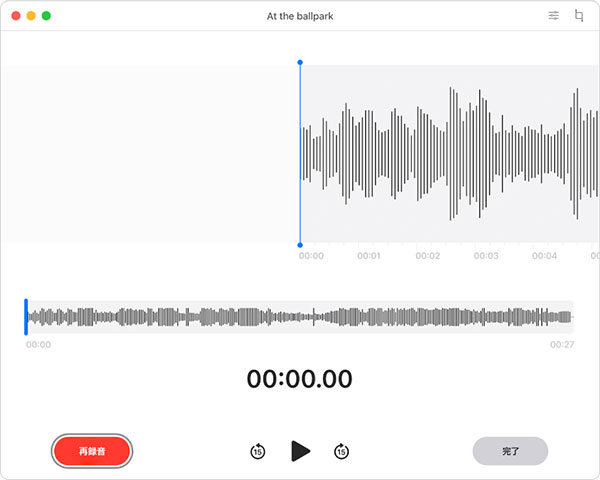Activate the trim crop icon
The height and width of the screenshot is (480, 600).
(x=579, y=16)
